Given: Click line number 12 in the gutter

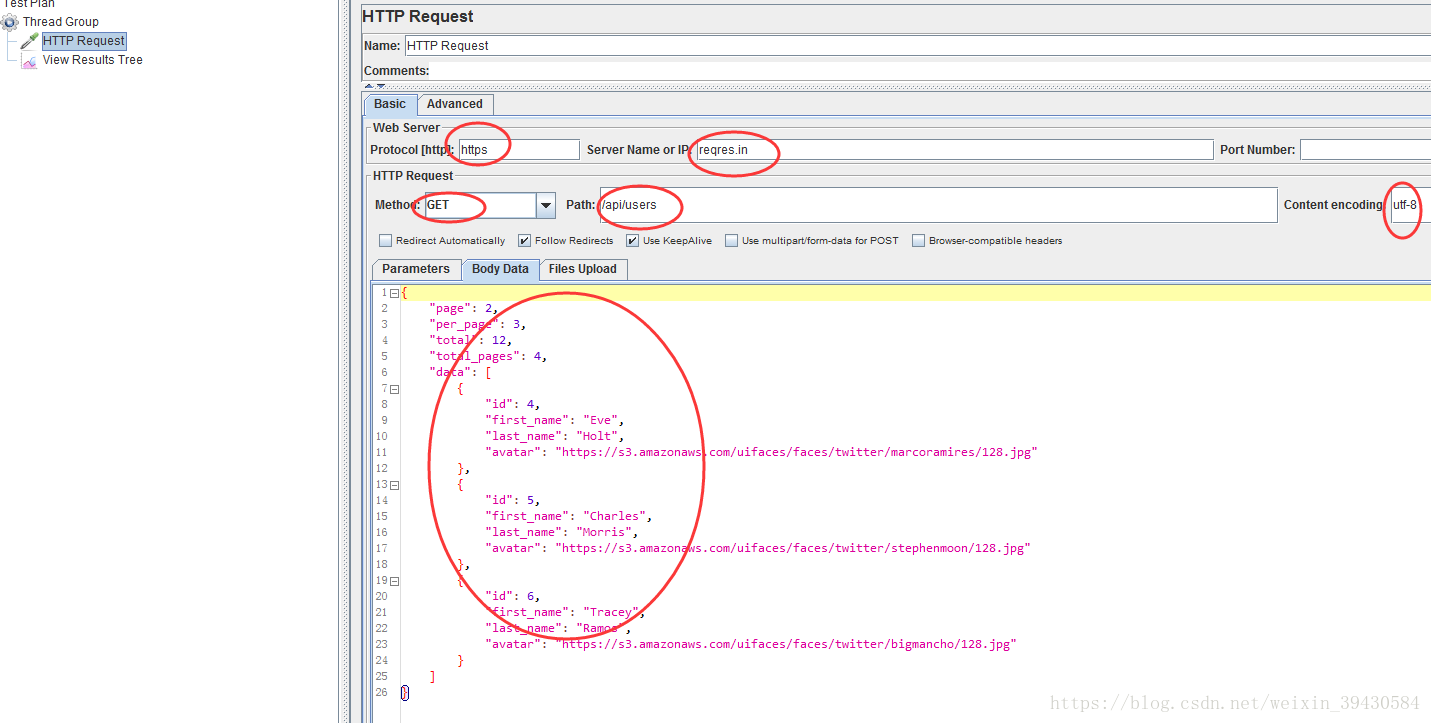Looking at the screenshot, I should 382,469.
